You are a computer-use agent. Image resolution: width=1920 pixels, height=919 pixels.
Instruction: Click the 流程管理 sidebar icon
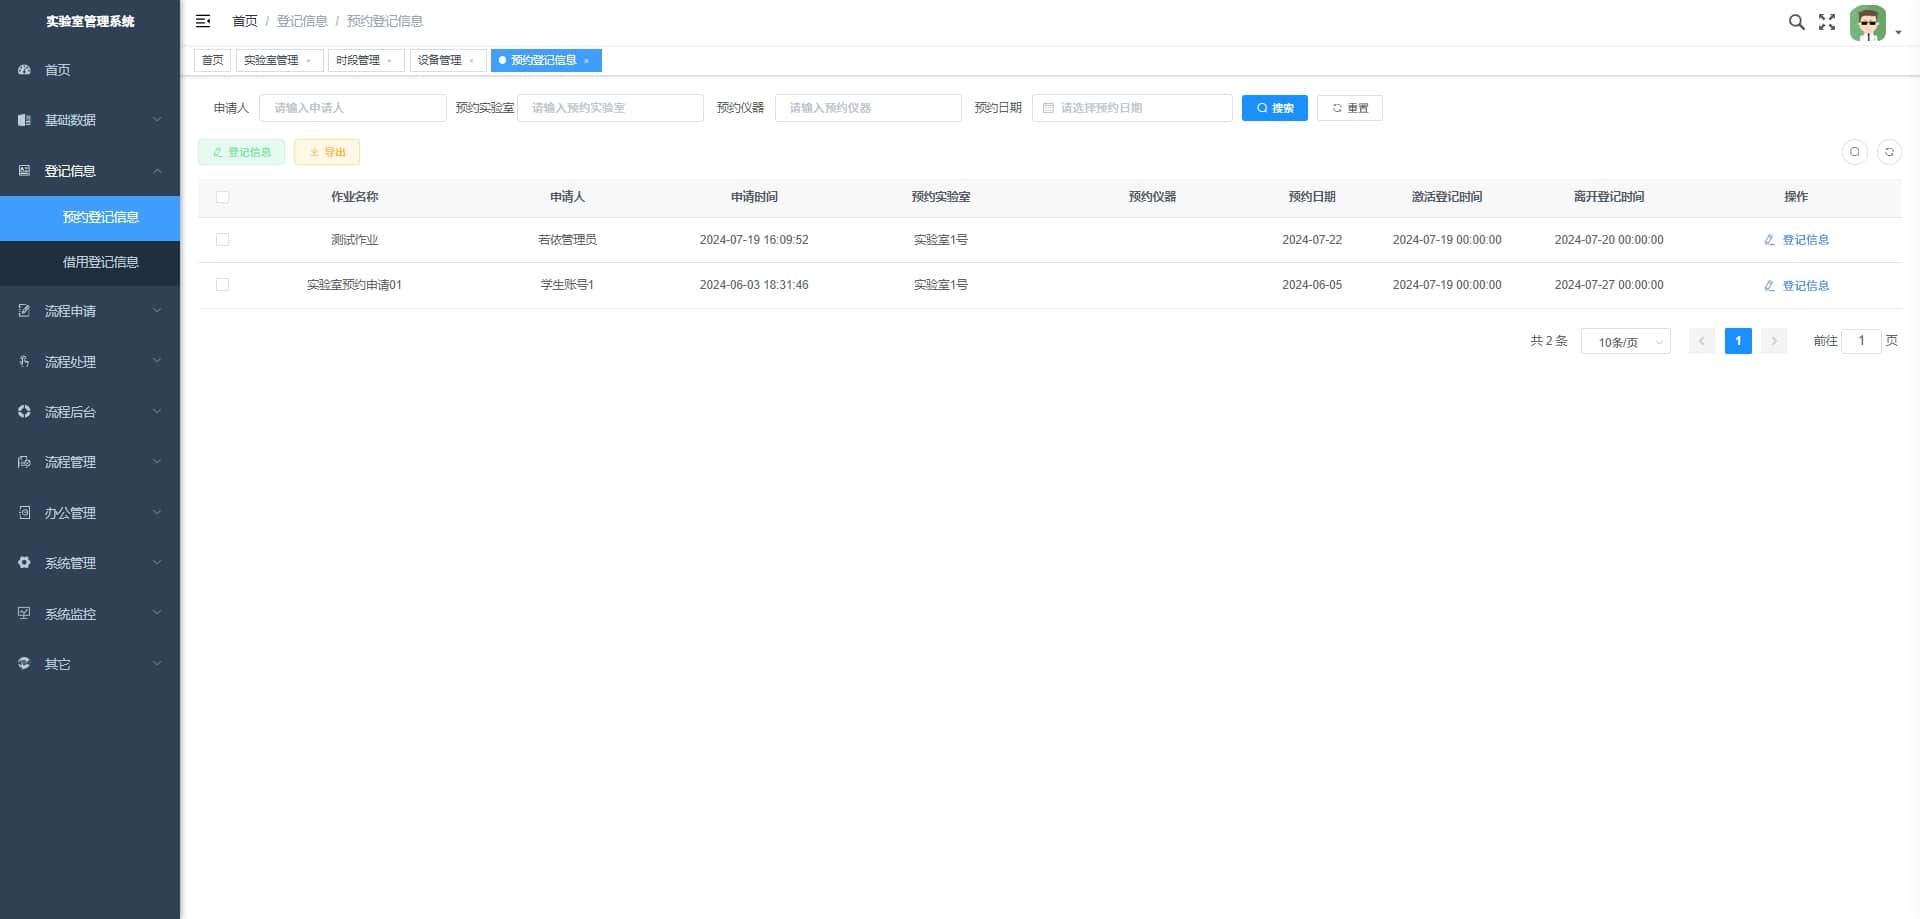pos(24,462)
